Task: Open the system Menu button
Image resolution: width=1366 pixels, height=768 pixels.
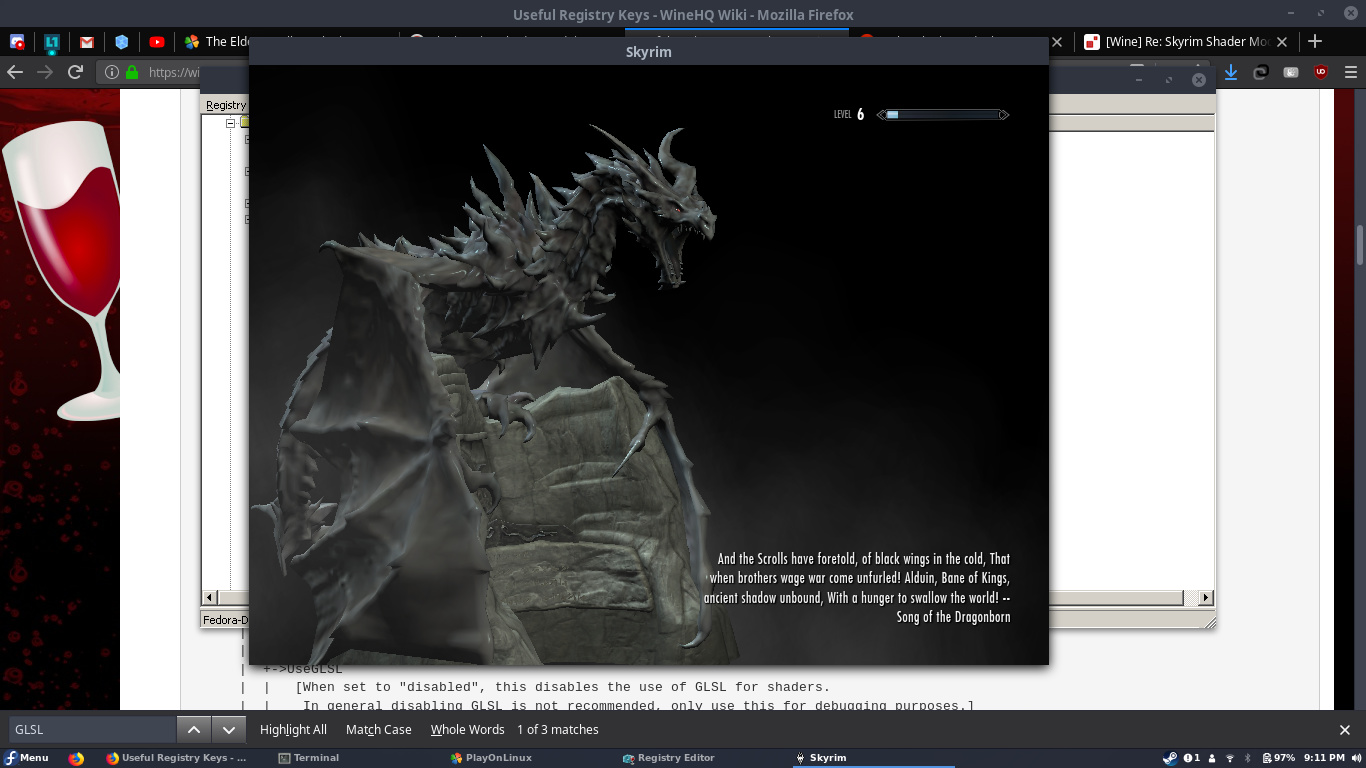Action: 26,758
